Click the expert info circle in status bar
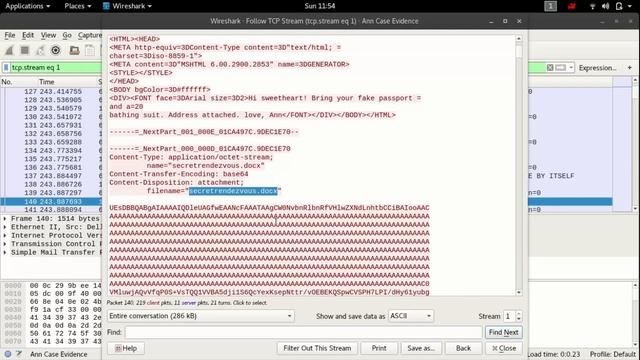 tap(8, 354)
